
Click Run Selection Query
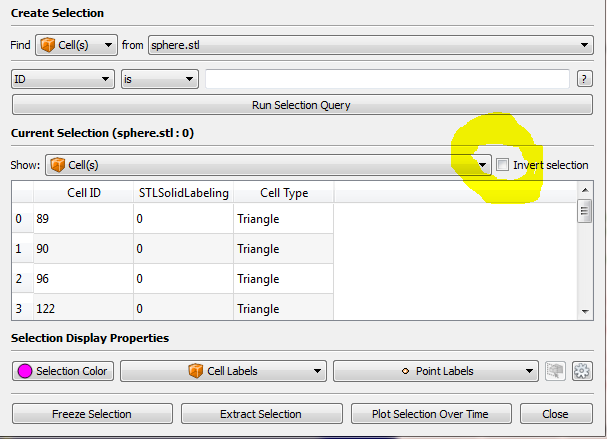coord(302,105)
